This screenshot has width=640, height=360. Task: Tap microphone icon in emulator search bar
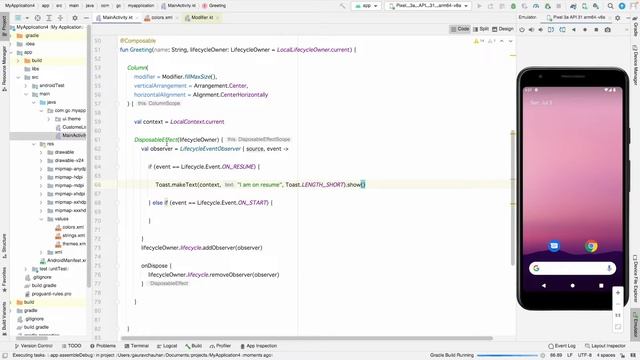click(x=609, y=268)
